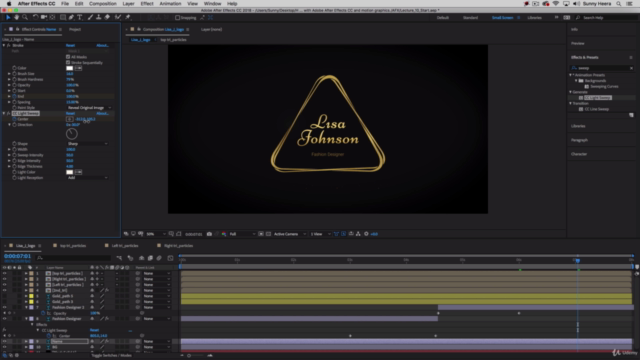
Task: Toggle visibility of the BG layer
Action: (4, 347)
